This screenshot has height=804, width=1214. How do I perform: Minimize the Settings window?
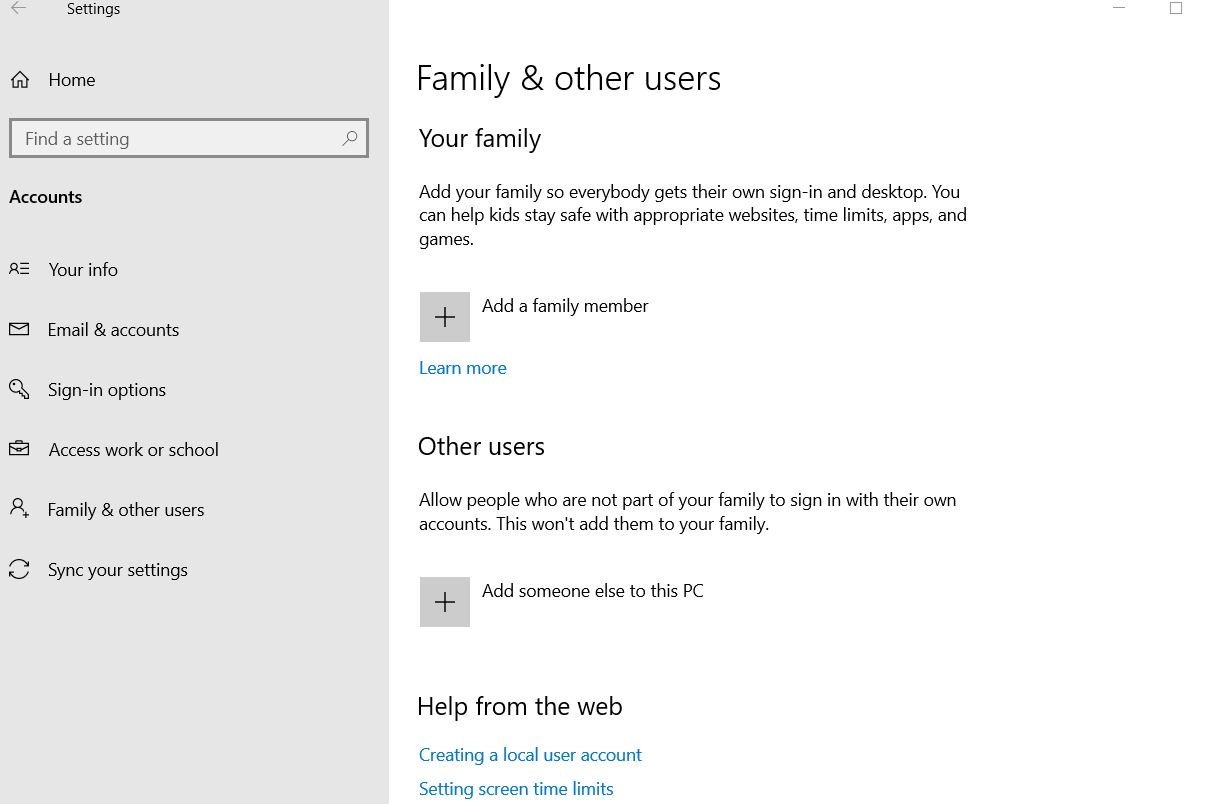click(x=1119, y=8)
